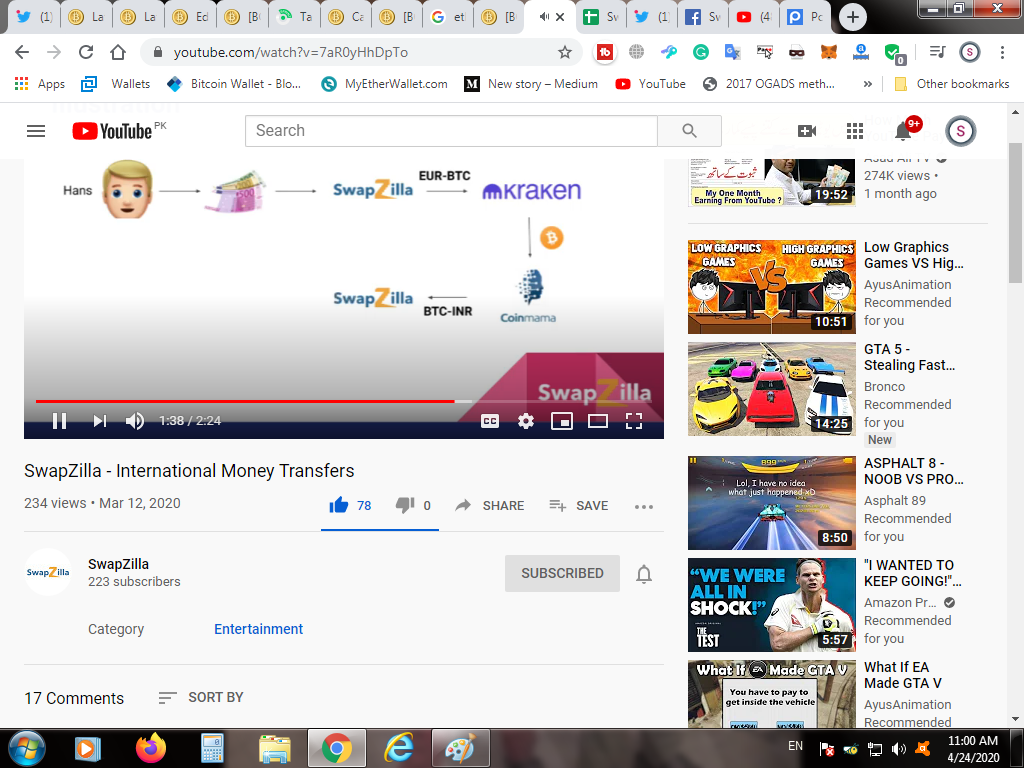Screen dimensions: 1024x768
Task: Open YouTube notifications bell
Action: click(903, 131)
